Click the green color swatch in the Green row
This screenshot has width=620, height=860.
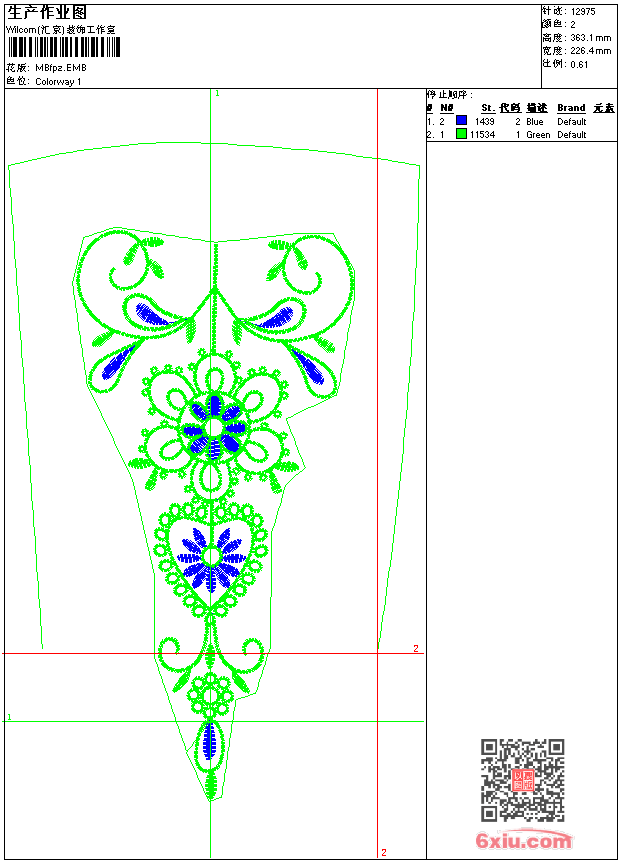coord(461,133)
